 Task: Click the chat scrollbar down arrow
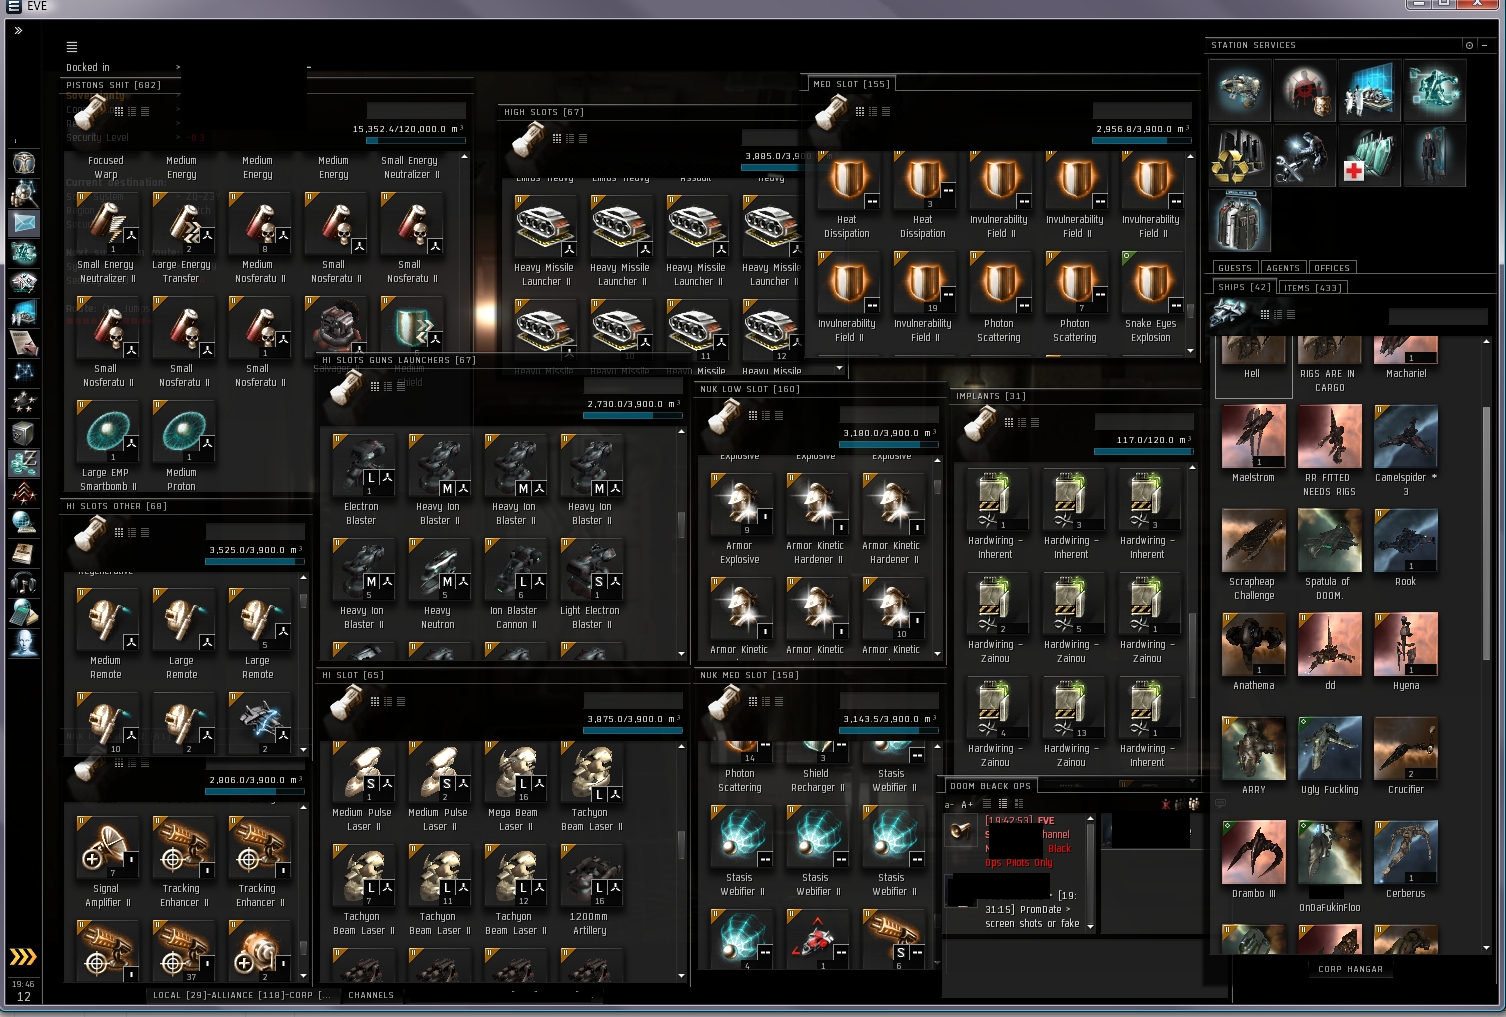1090,926
